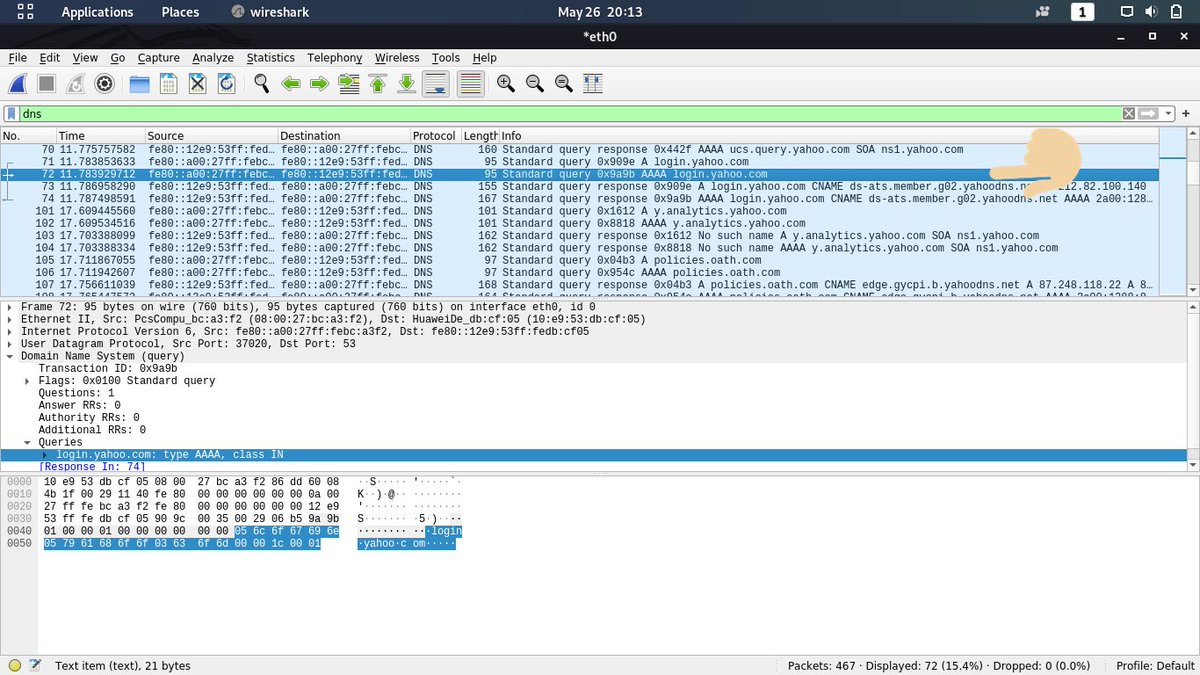Open the Tools menu
The image size is (1200, 675).
[446, 58]
